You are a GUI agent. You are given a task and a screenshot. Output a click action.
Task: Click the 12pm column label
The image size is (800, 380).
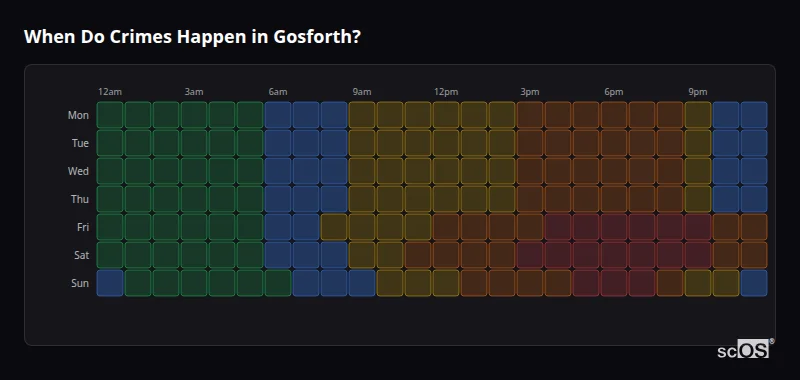pos(446,92)
